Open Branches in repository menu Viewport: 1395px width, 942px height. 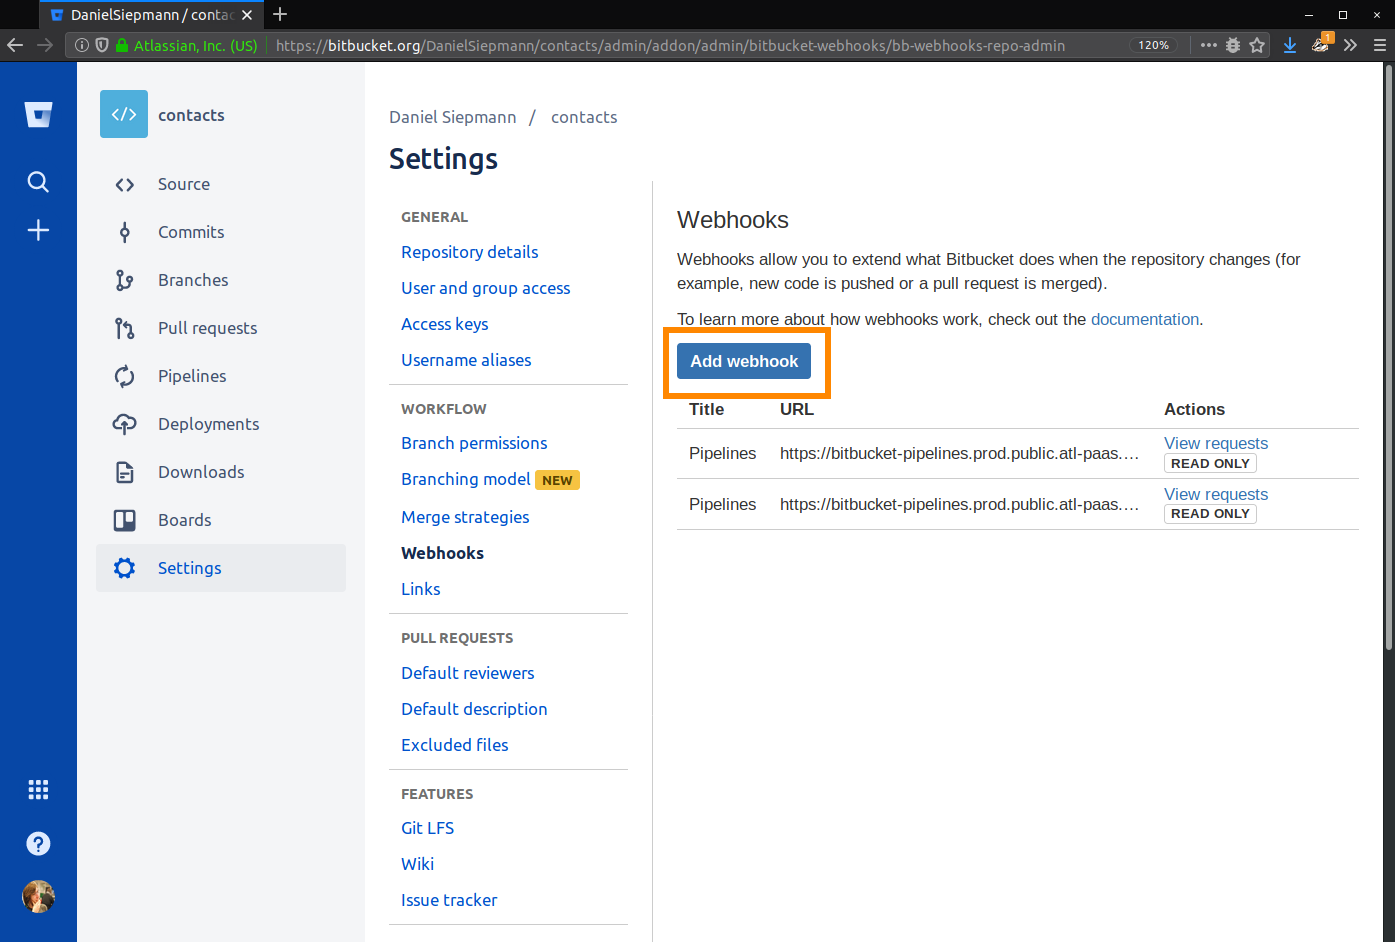pyautogui.click(x=193, y=280)
